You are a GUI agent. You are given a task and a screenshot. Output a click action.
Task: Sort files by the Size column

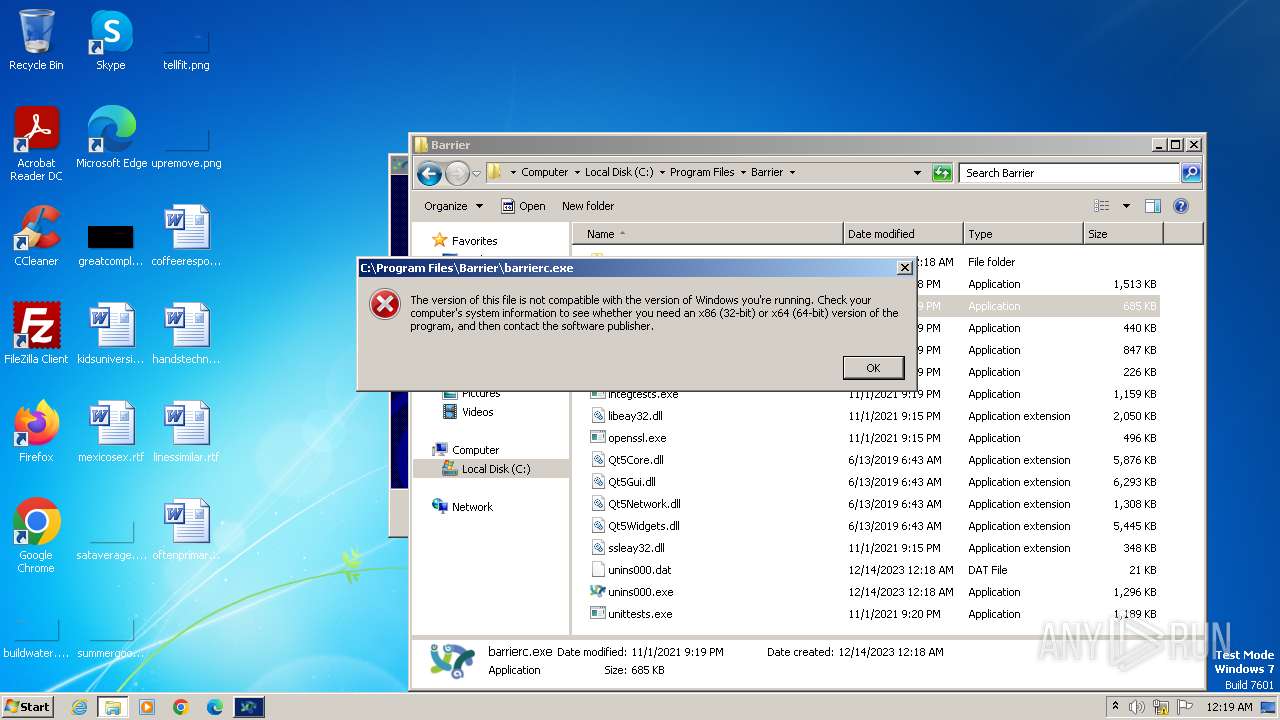1123,234
